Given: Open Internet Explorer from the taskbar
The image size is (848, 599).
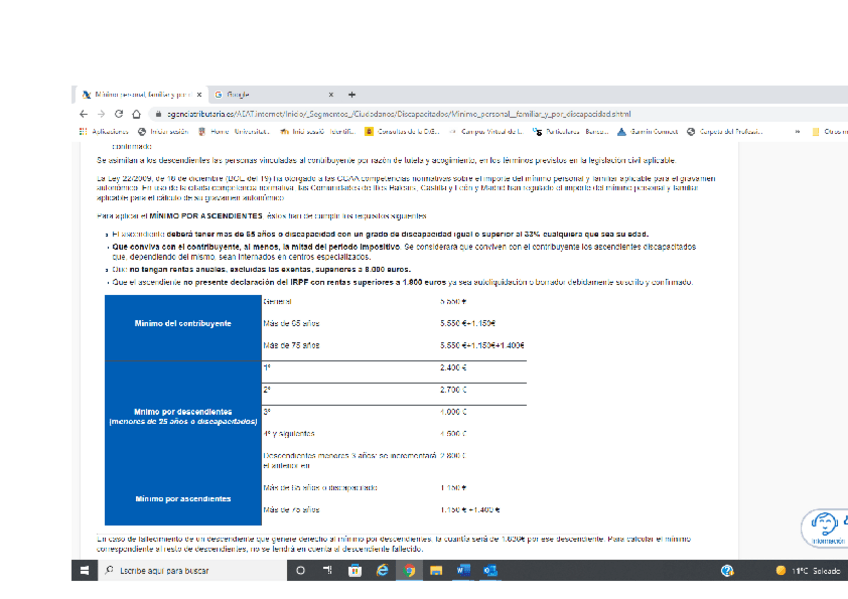Looking at the screenshot, I should [x=382, y=570].
